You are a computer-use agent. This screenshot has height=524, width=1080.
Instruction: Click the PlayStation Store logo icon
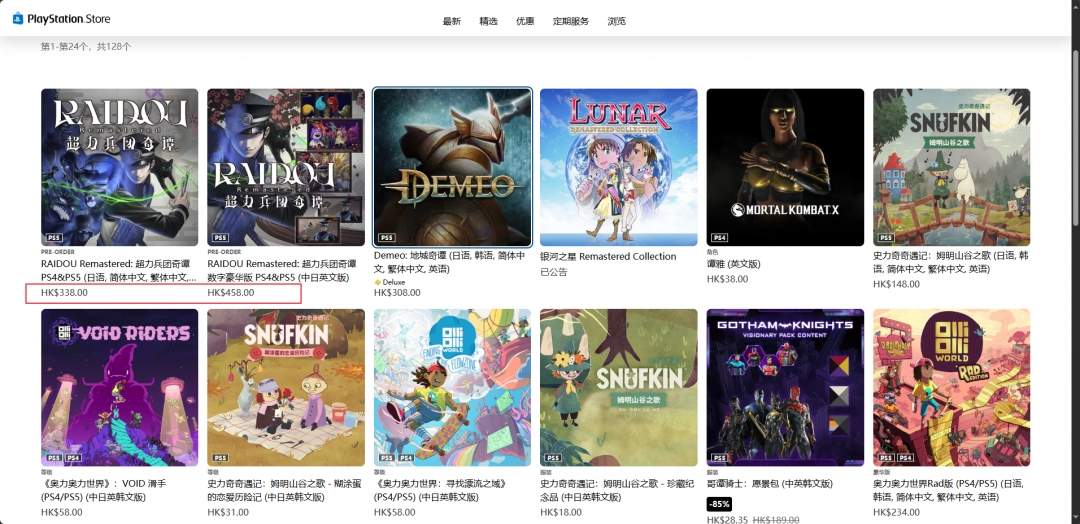coord(18,18)
